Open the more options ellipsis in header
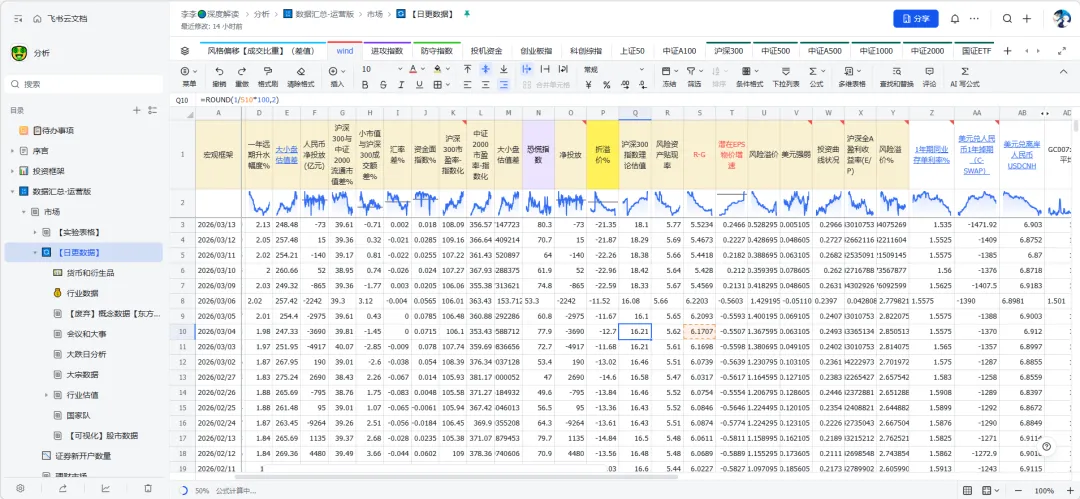Viewport: 1080px width, 499px height. pyautogui.click(x=974, y=19)
